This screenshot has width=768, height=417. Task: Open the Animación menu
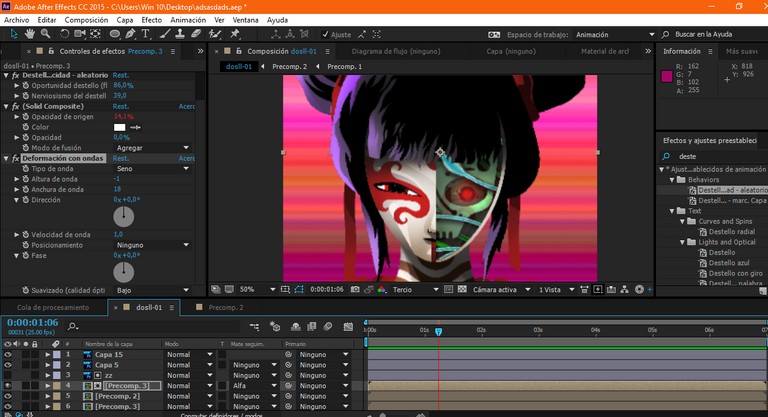click(188, 20)
